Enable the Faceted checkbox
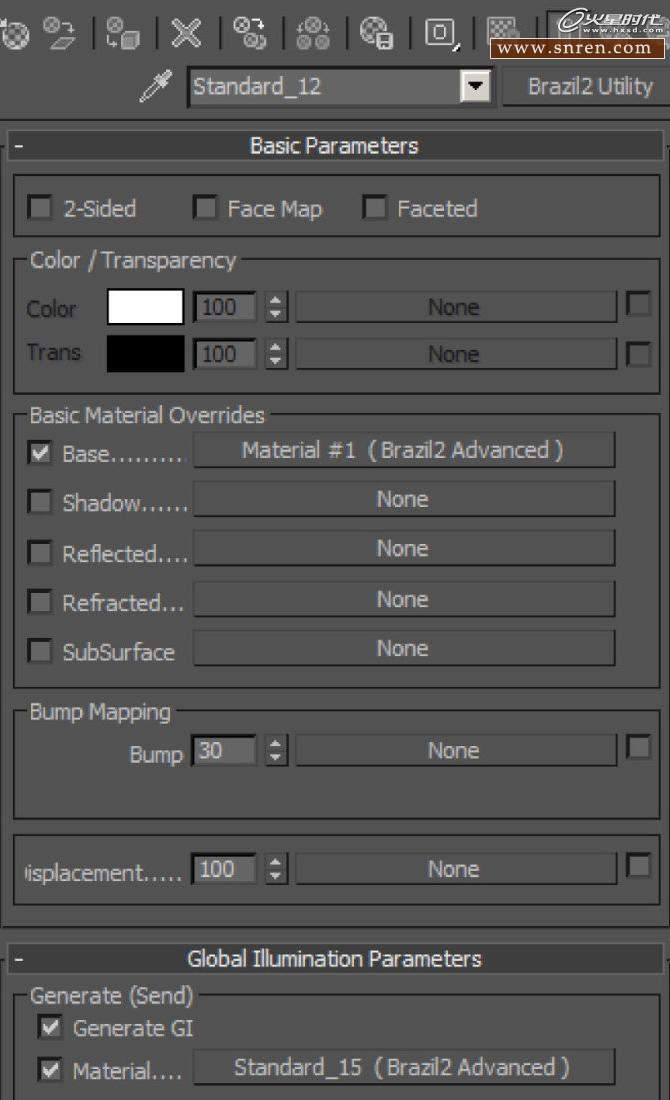This screenshot has height=1100, width=670. click(x=374, y=208)
